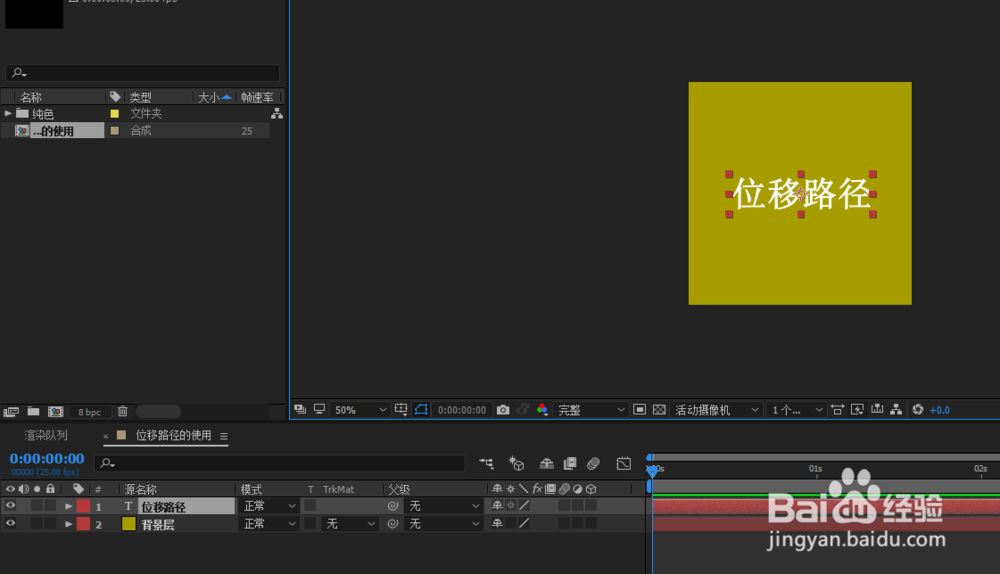
Task: Open blending mode dropdown for 位移路径 layer
Action: coord(269,506)
